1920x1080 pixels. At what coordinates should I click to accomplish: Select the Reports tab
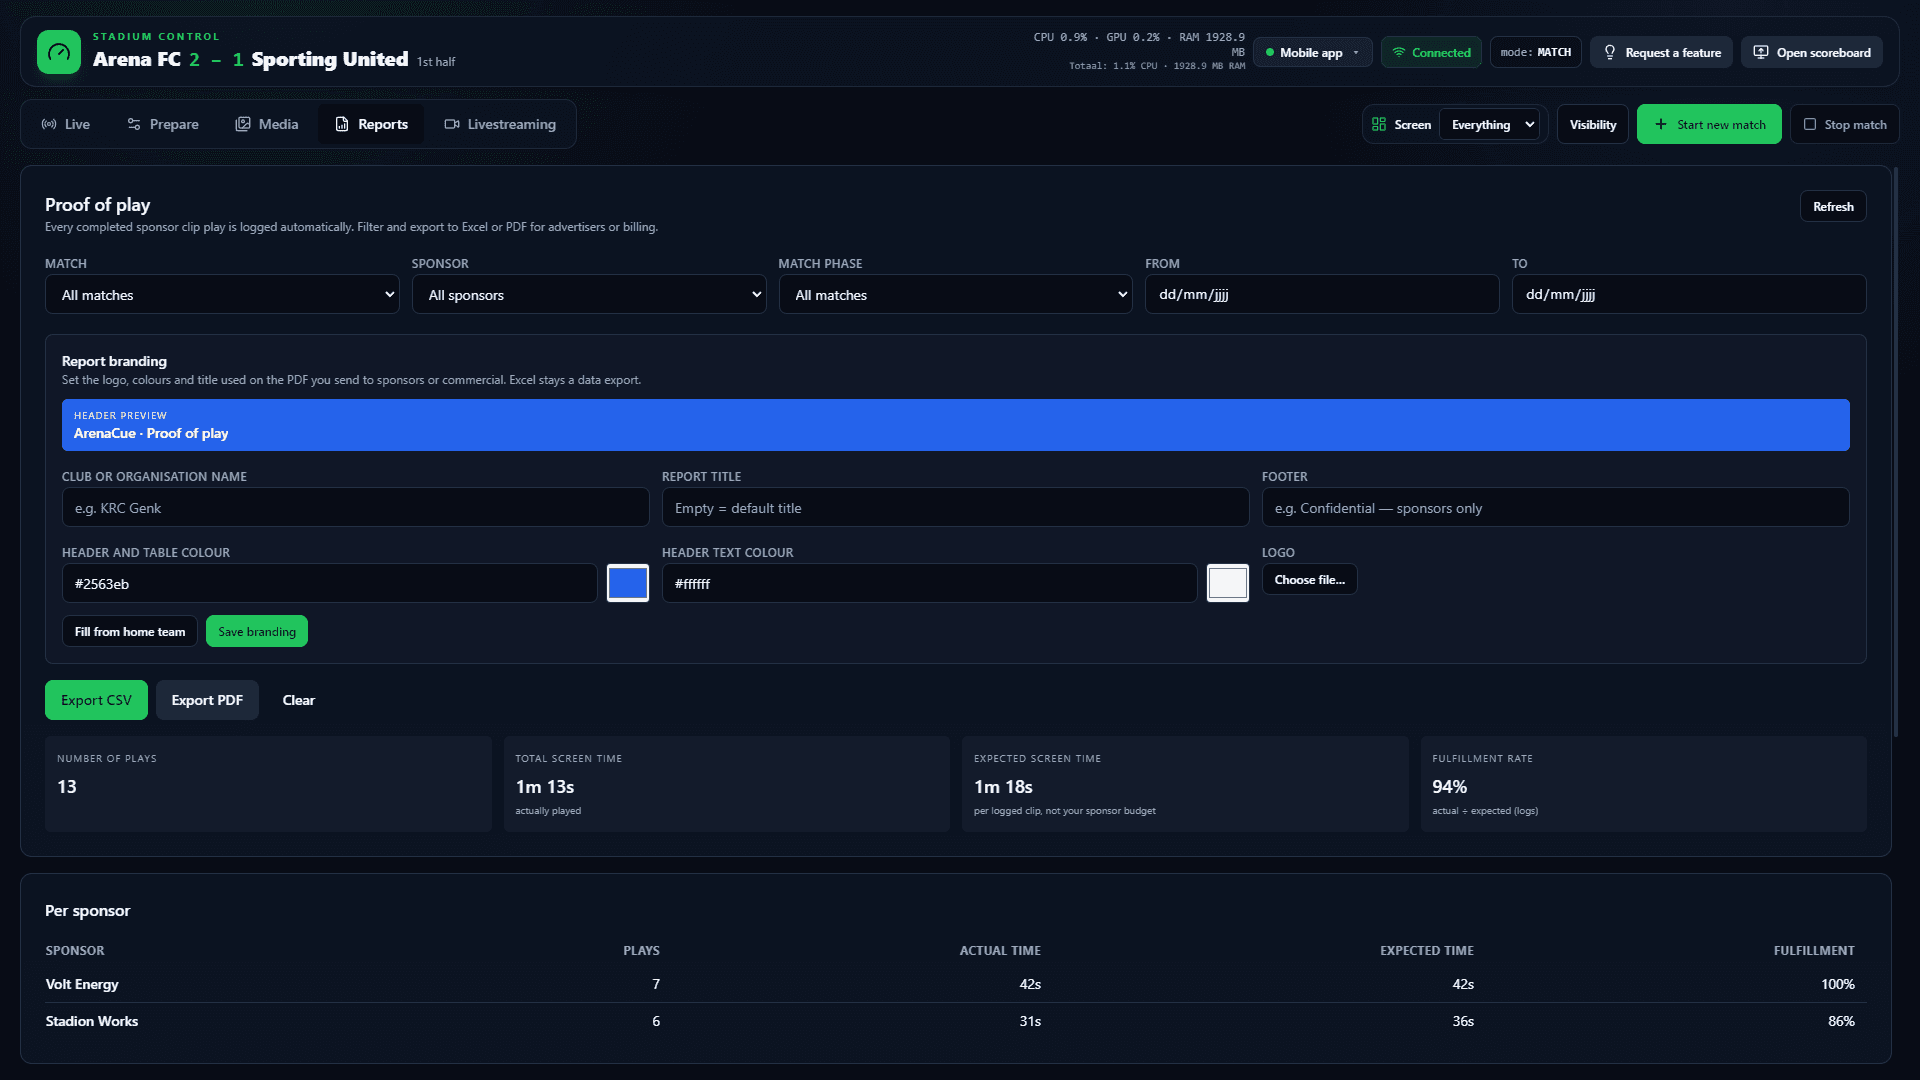click(371, 124)
